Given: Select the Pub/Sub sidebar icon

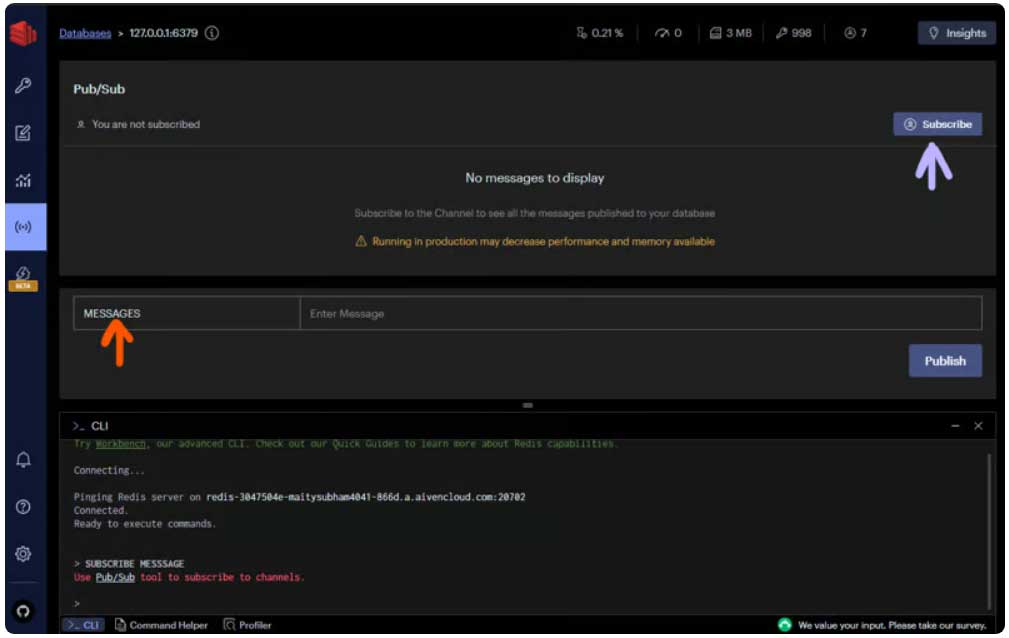Looking at the screenshot, I should (24, 226).
